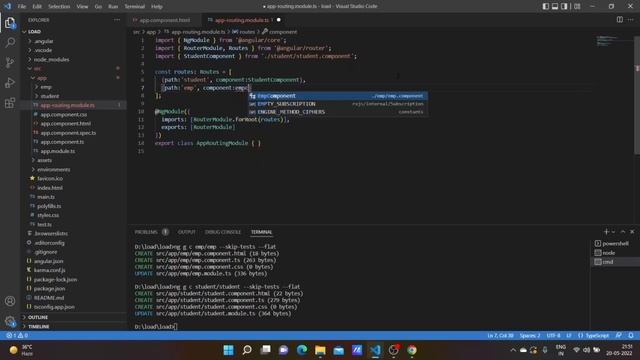Toggle secondary side bar layout icon
Screen dimensions: 640x360
pyautogui.click(x=564, y=6)
